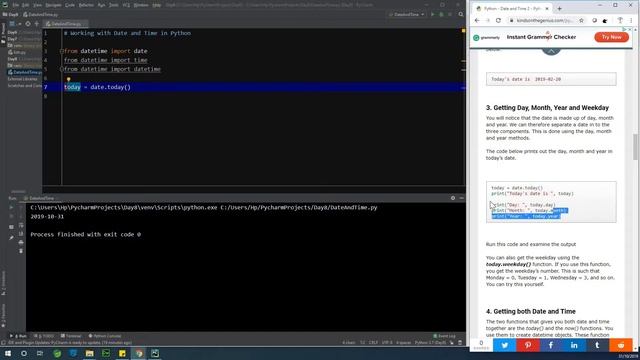Click Try Now on Grammarly ad
This screenshot has width=640, height=360.
(611, 37)
